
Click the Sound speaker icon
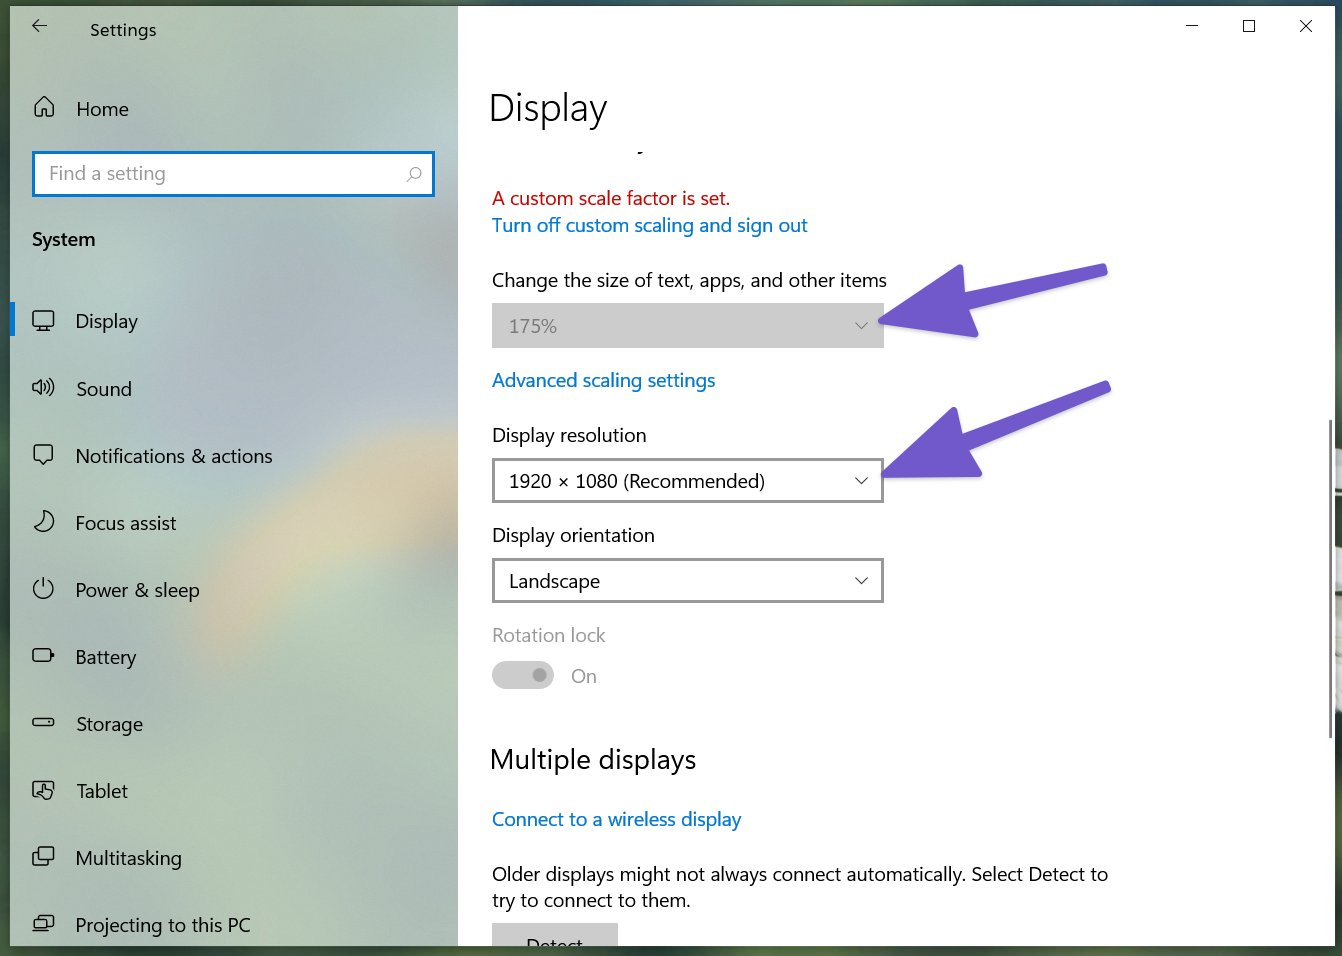43,388
